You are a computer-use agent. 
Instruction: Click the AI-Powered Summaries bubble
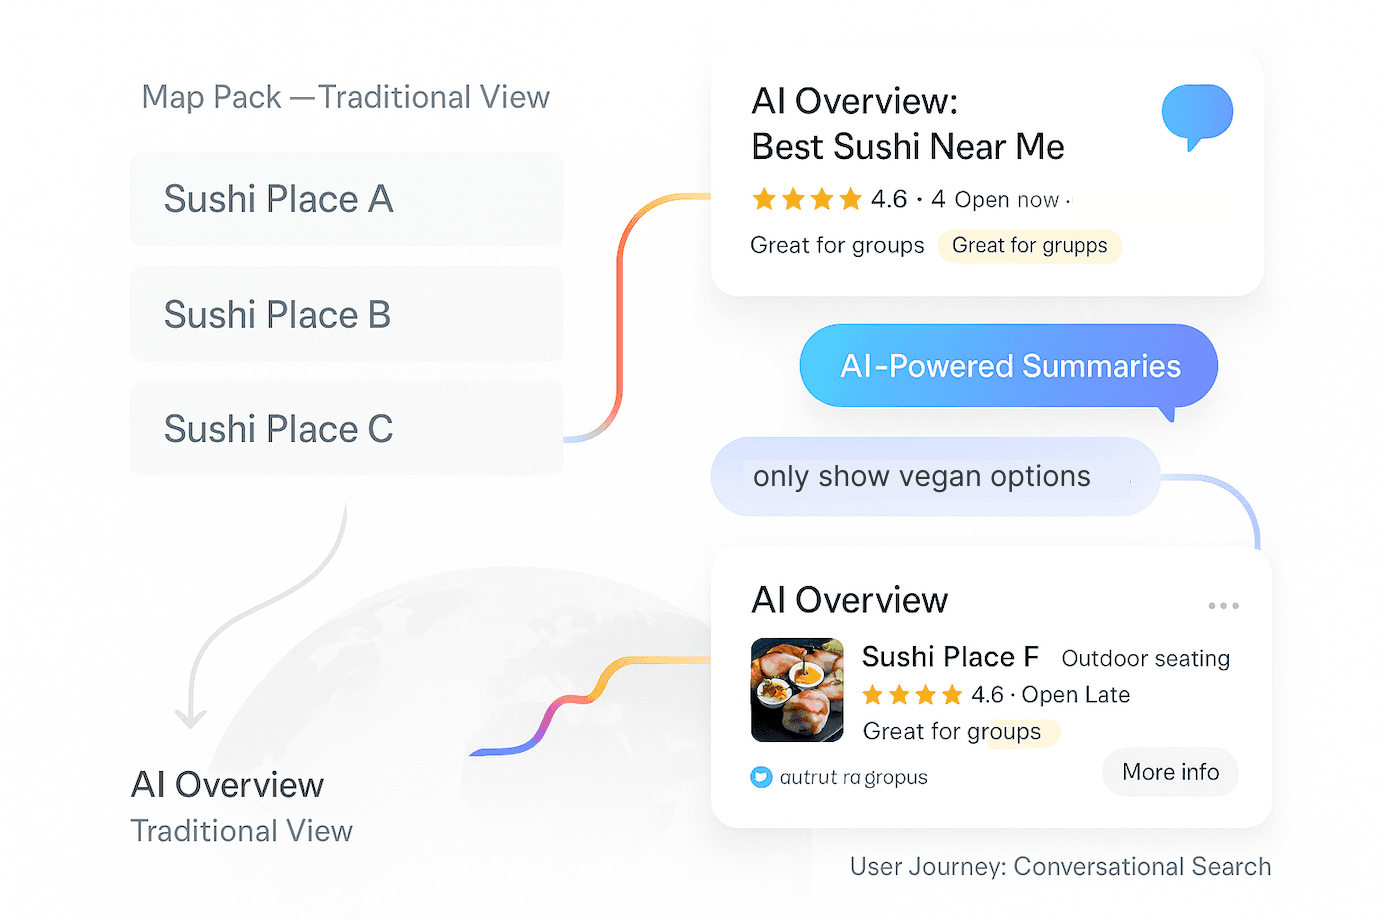[1009, 366]
